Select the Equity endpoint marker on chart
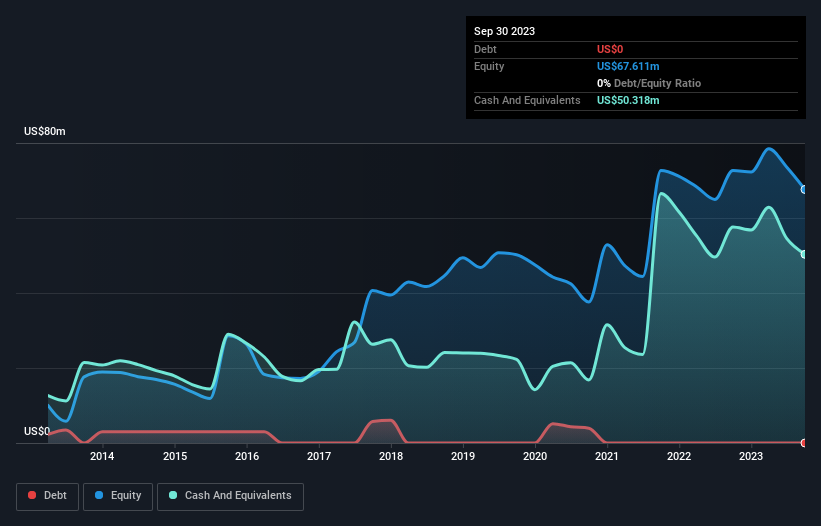The image size is (821, 526). coord(804,189)
